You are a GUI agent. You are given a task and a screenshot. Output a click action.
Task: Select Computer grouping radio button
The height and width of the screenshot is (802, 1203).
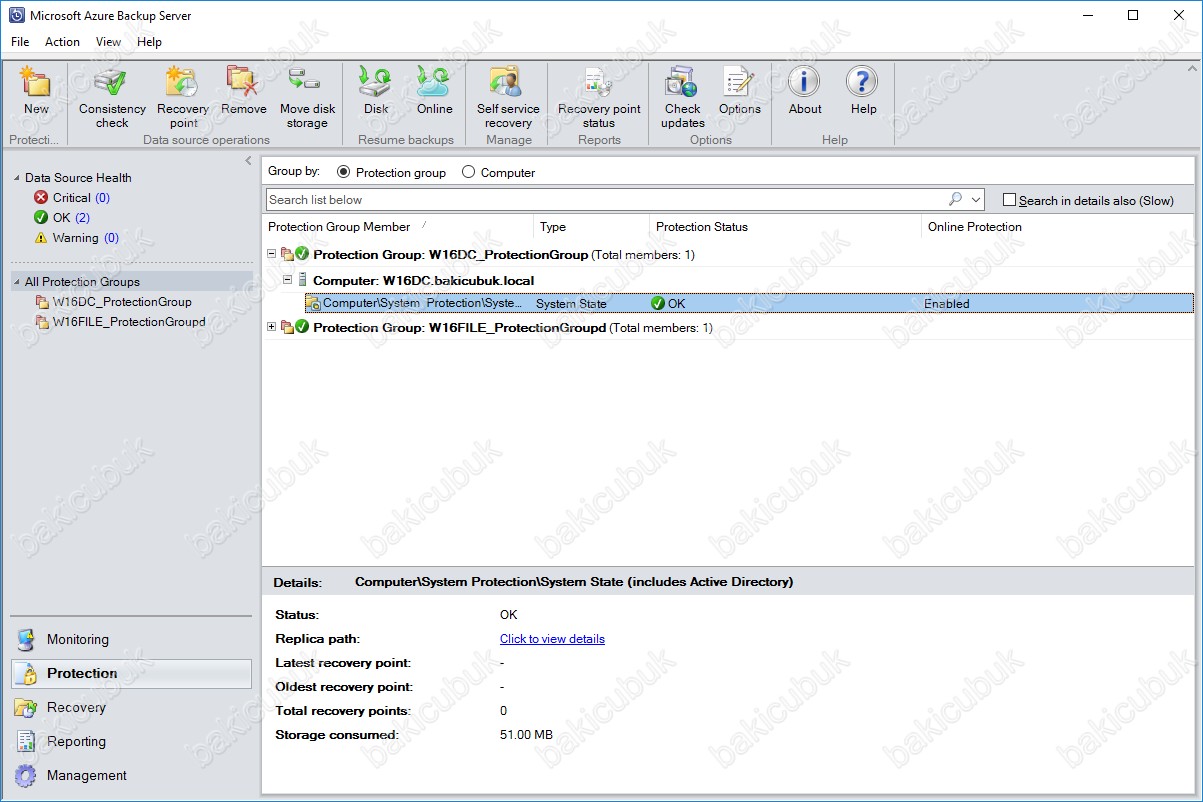tap(468, 172)
